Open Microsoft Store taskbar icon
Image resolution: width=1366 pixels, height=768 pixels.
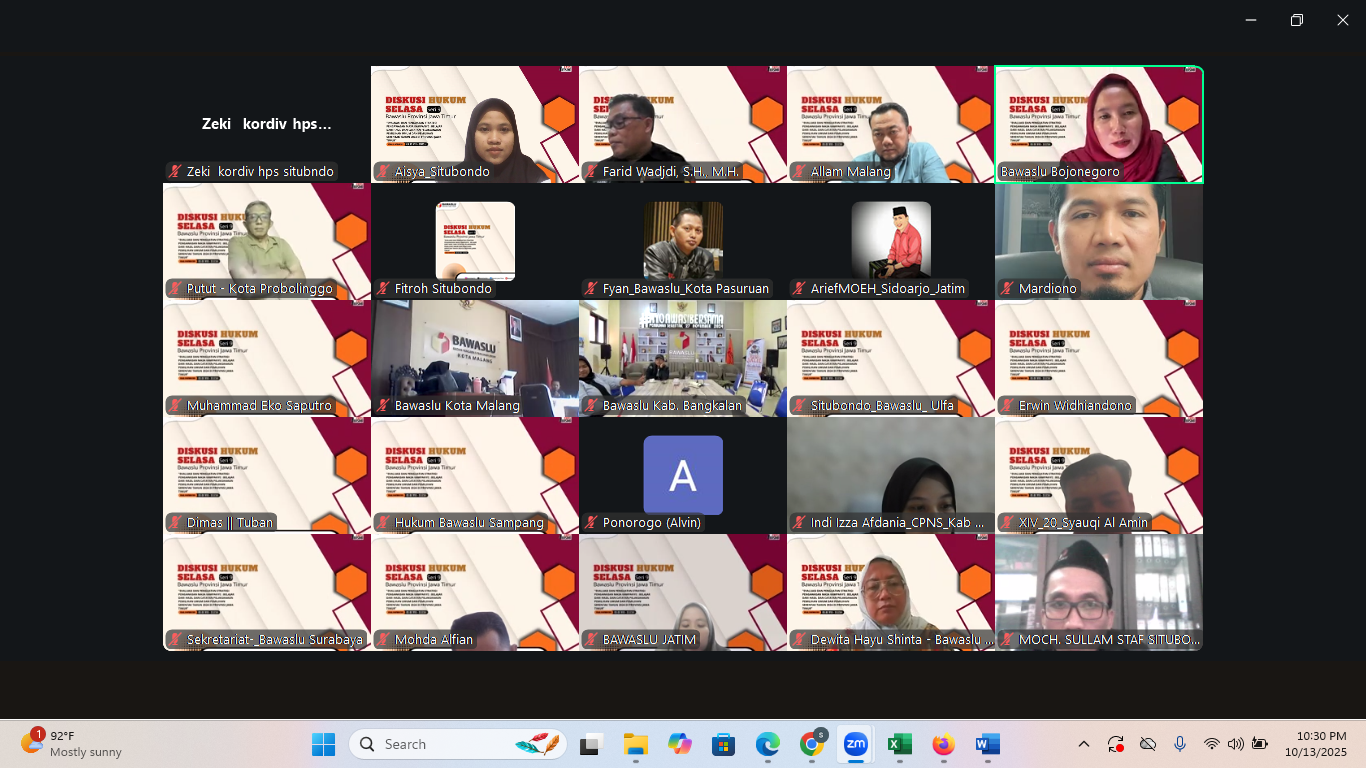[723, 744]
